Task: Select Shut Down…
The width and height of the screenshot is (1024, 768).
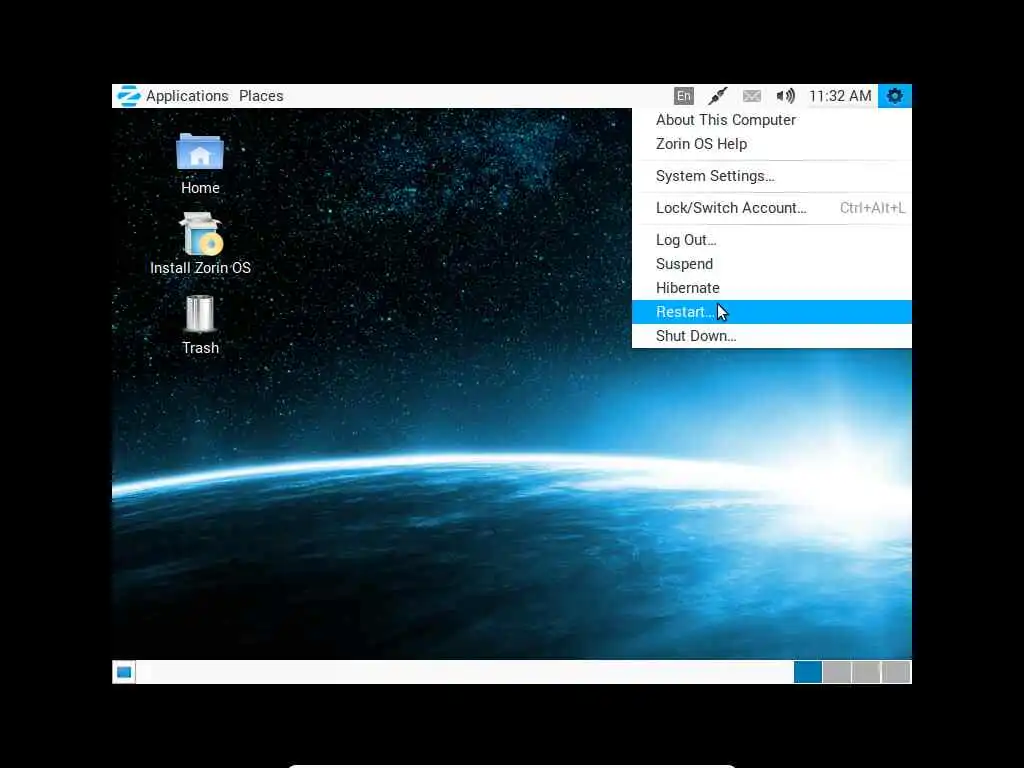Action: click(771, 336)
